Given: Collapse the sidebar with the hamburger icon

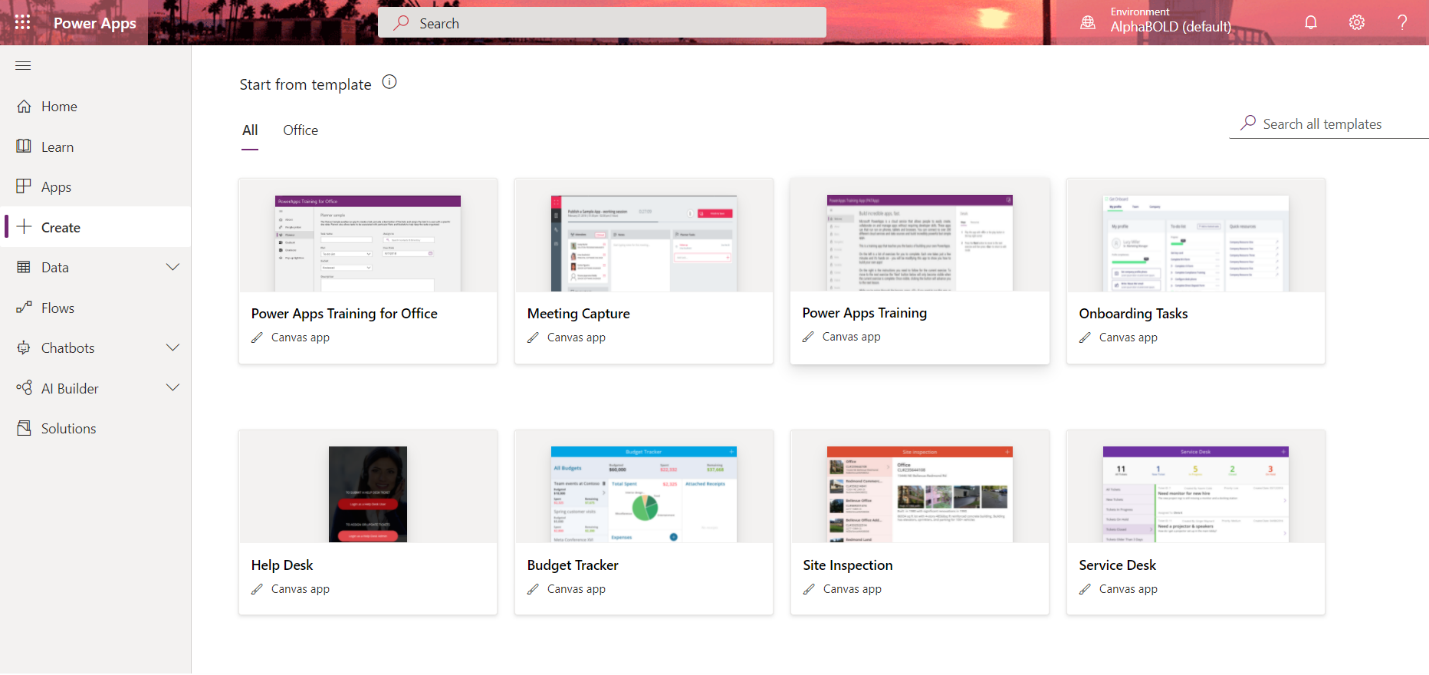Looking at the screenshot, I should [x=23, y=66].
